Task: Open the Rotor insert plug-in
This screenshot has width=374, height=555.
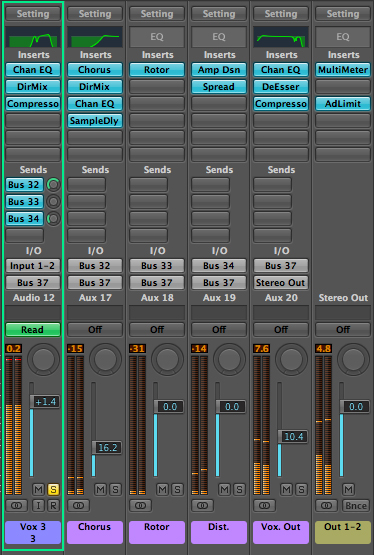Action: point(157,70)
